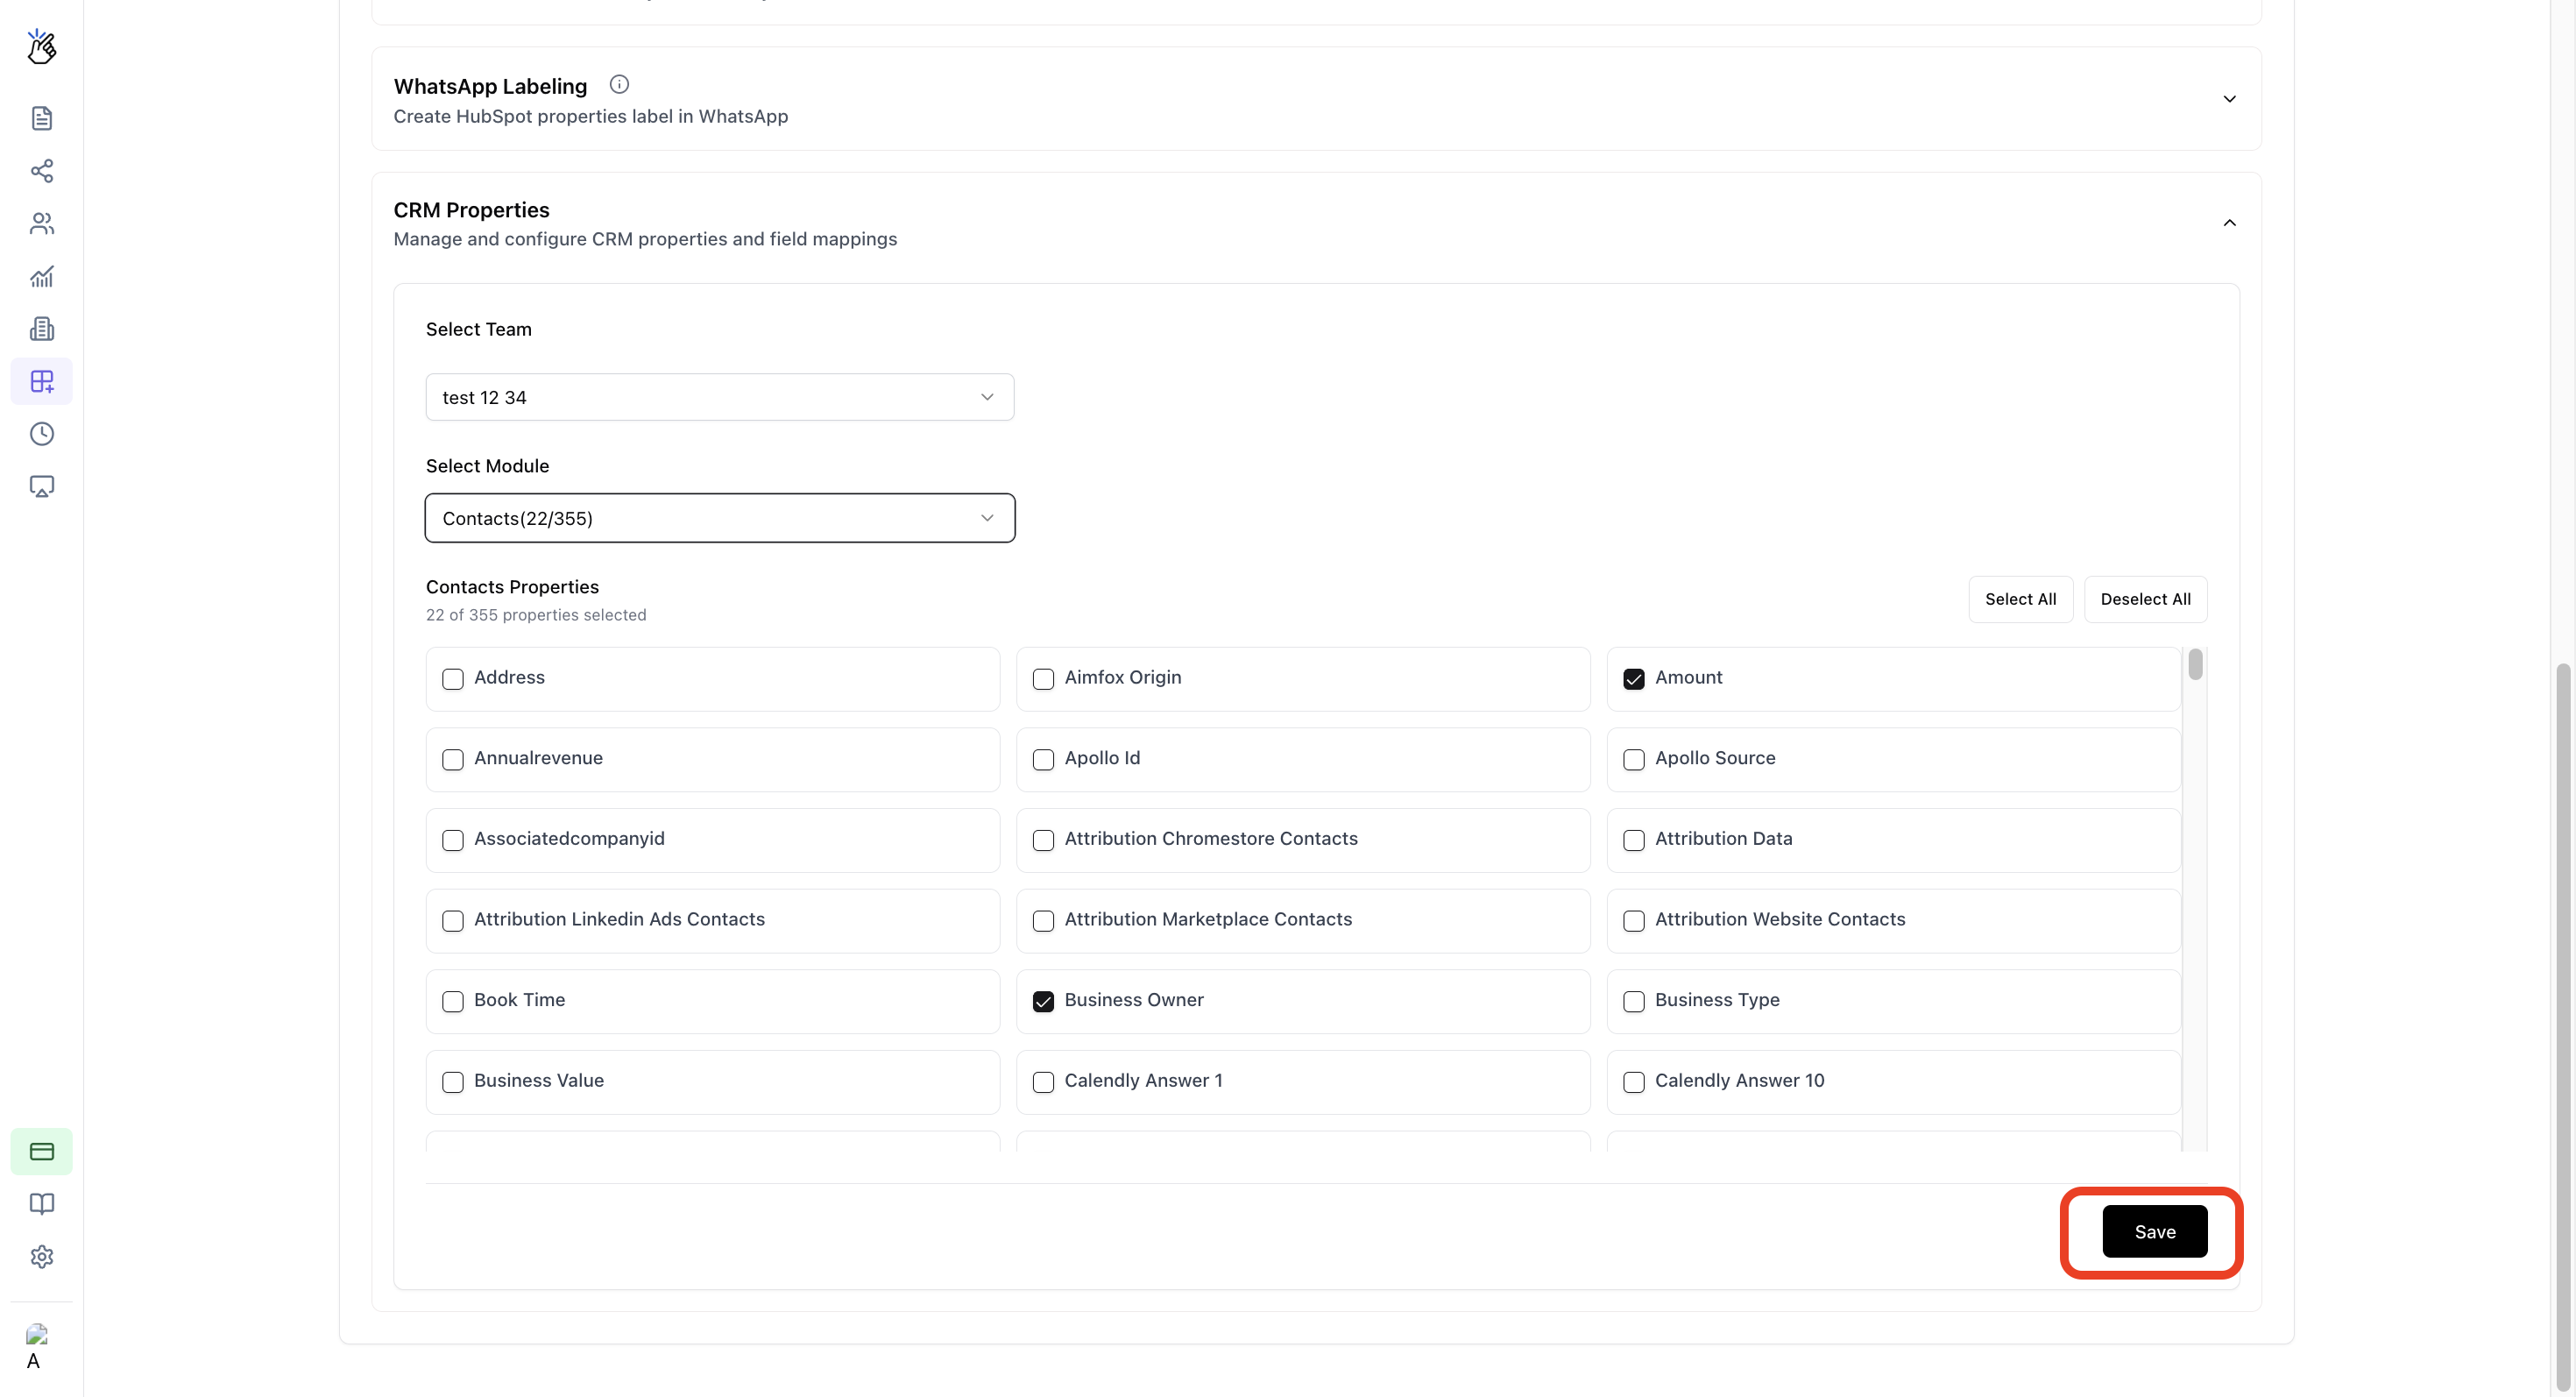Click the properties list scrollbar thumb
The width and height of the screenshot is (2576, 1397).
[x=2195, y=664]
